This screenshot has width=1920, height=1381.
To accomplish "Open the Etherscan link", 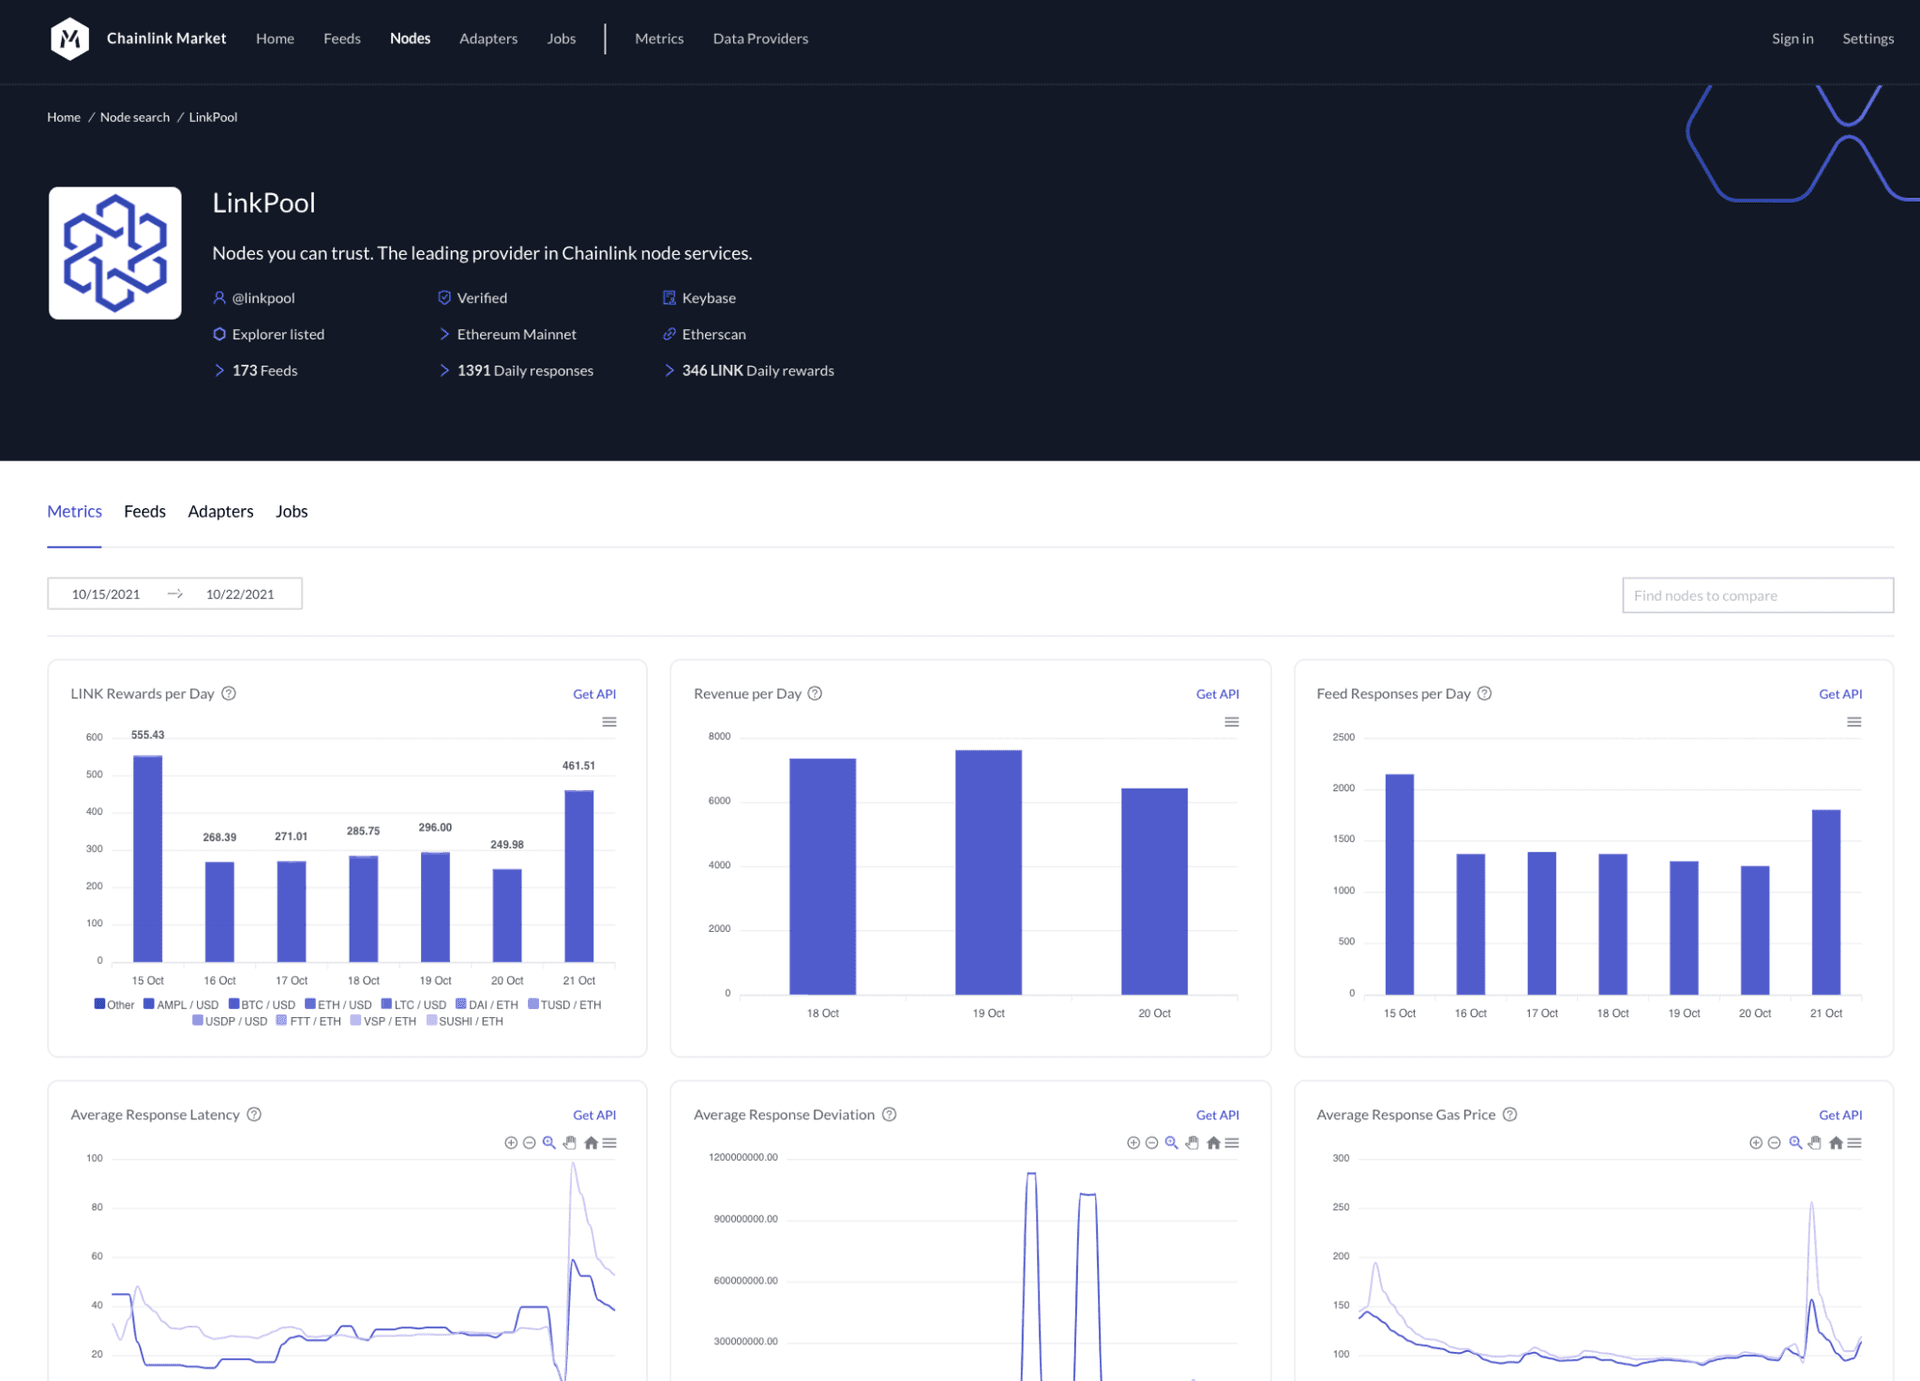I will pos(704,334).
